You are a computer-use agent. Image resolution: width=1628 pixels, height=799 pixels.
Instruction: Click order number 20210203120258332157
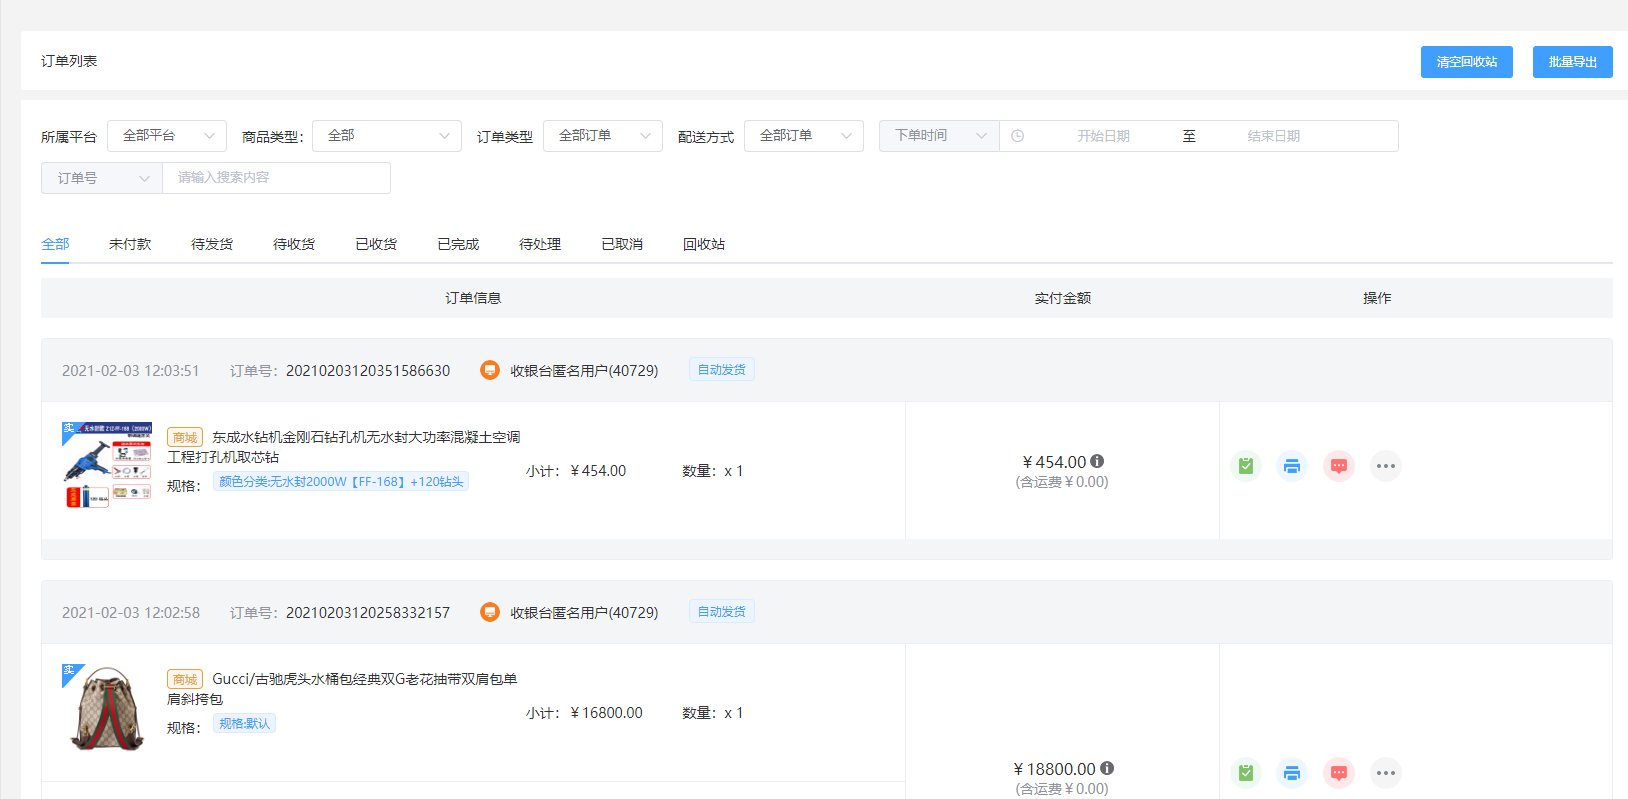368,612
